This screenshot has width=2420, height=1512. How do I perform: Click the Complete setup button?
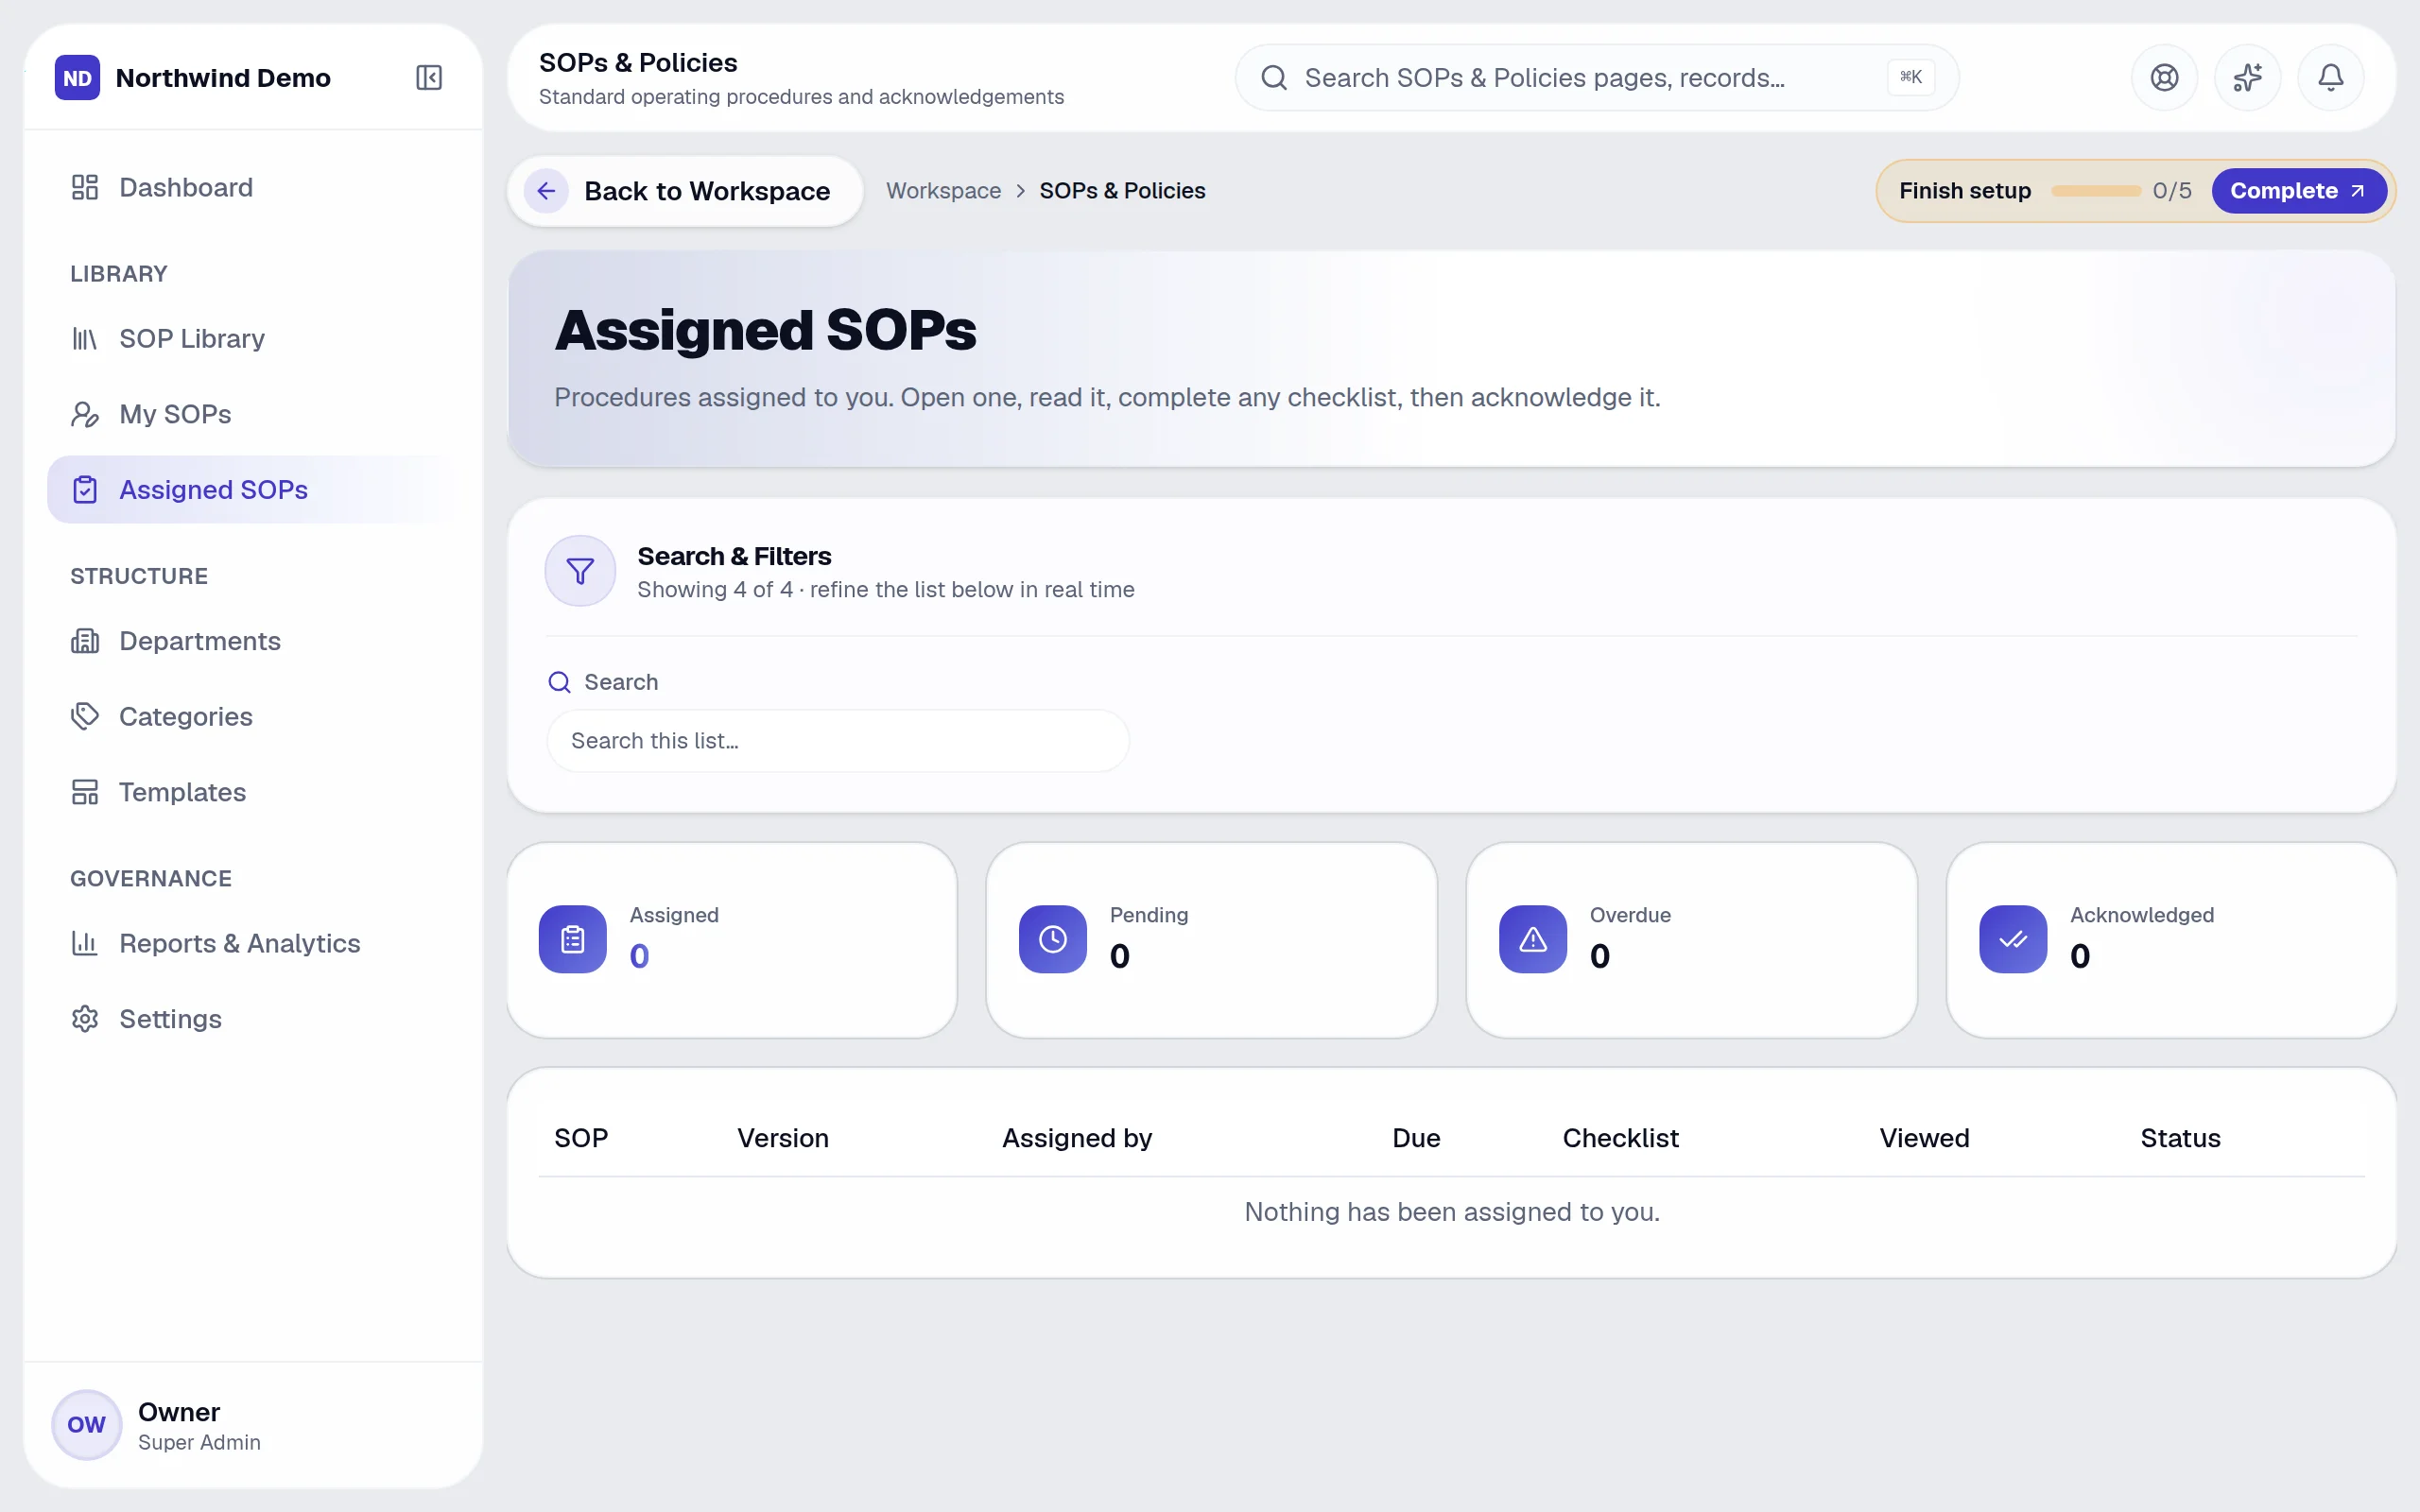pyautogui.click(x=2298, y=191)
